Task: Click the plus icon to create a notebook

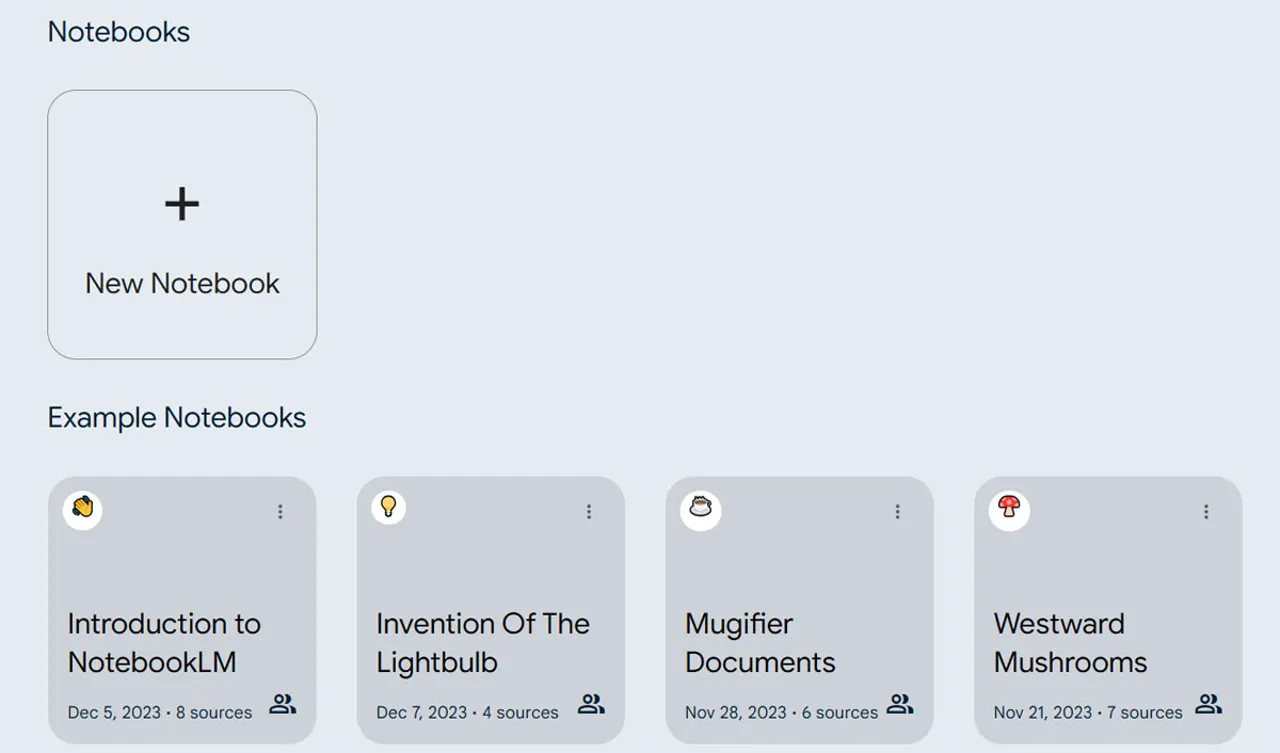Action: (181, 204)
